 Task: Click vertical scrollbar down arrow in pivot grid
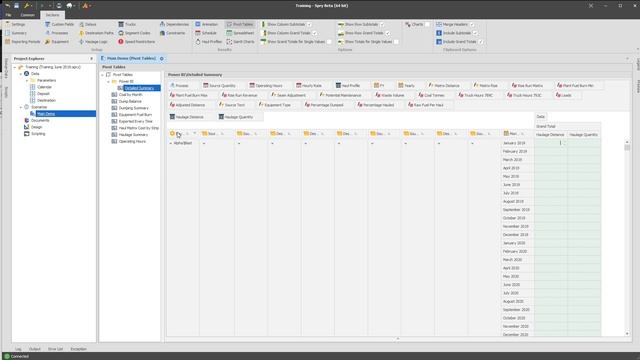[x=627, y=334]
